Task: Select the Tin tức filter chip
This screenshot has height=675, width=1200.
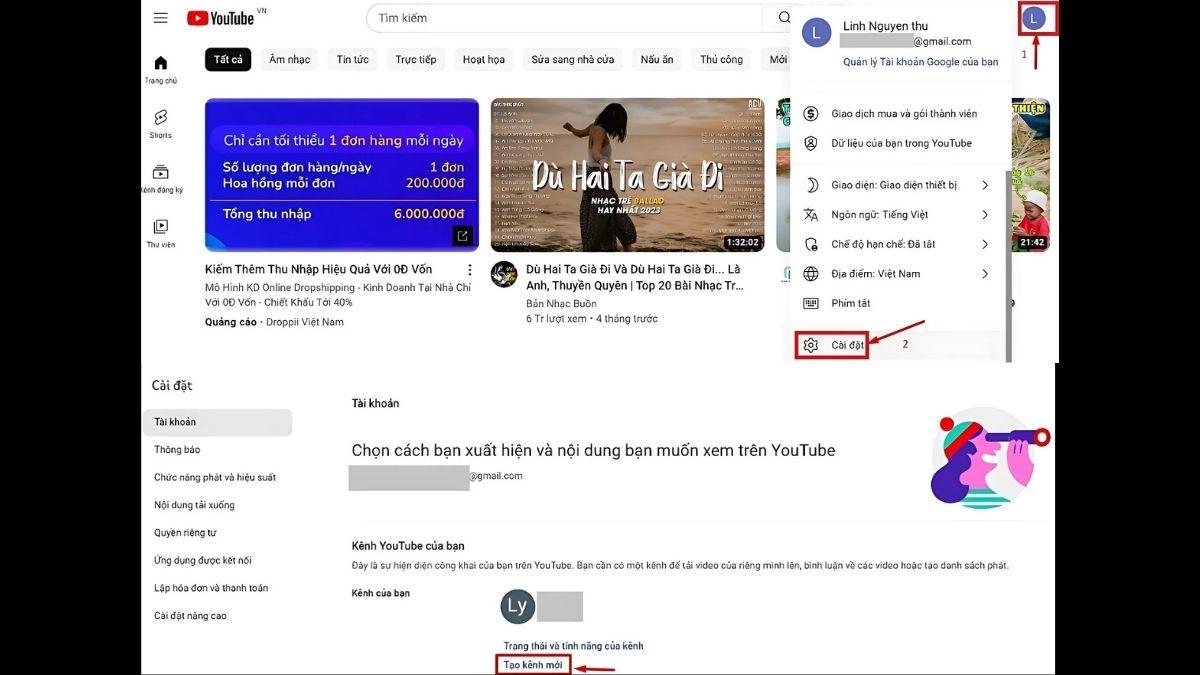Action: (x=353, y=60)
